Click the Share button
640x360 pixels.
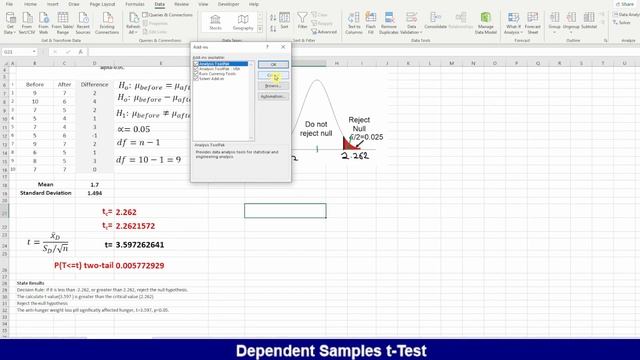coord(625,4)
